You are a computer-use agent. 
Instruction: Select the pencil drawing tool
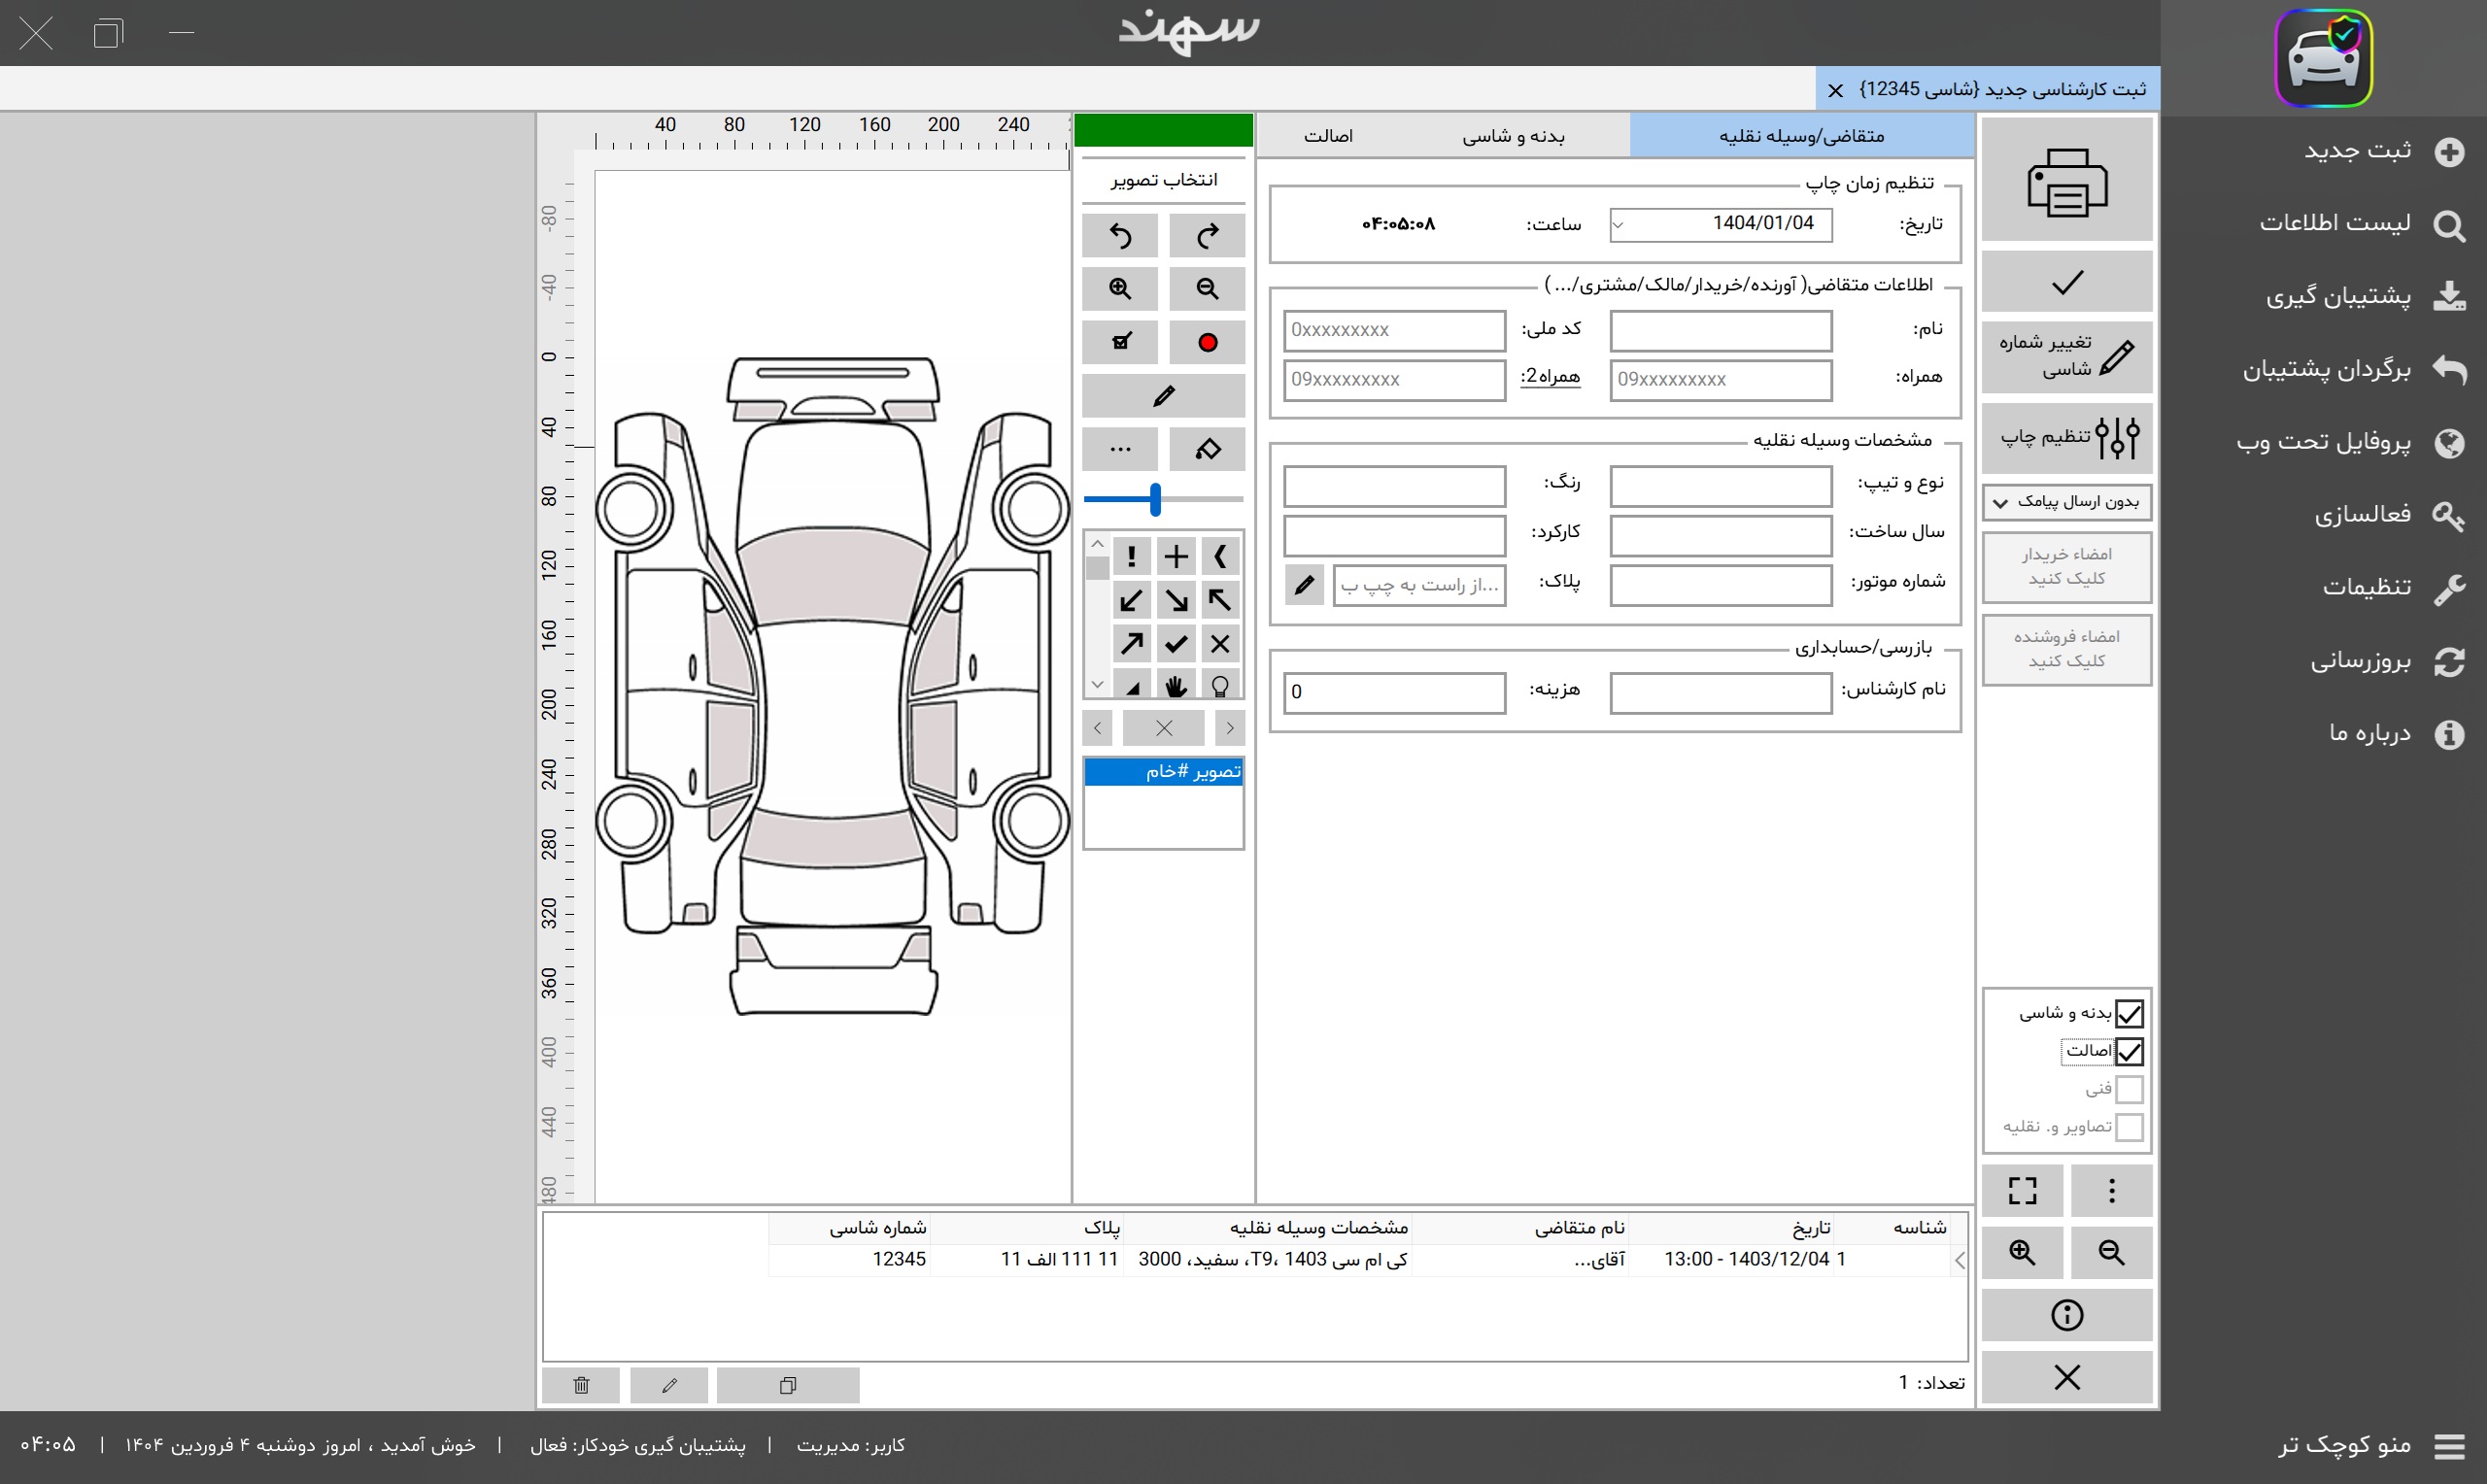point(1163,397)
